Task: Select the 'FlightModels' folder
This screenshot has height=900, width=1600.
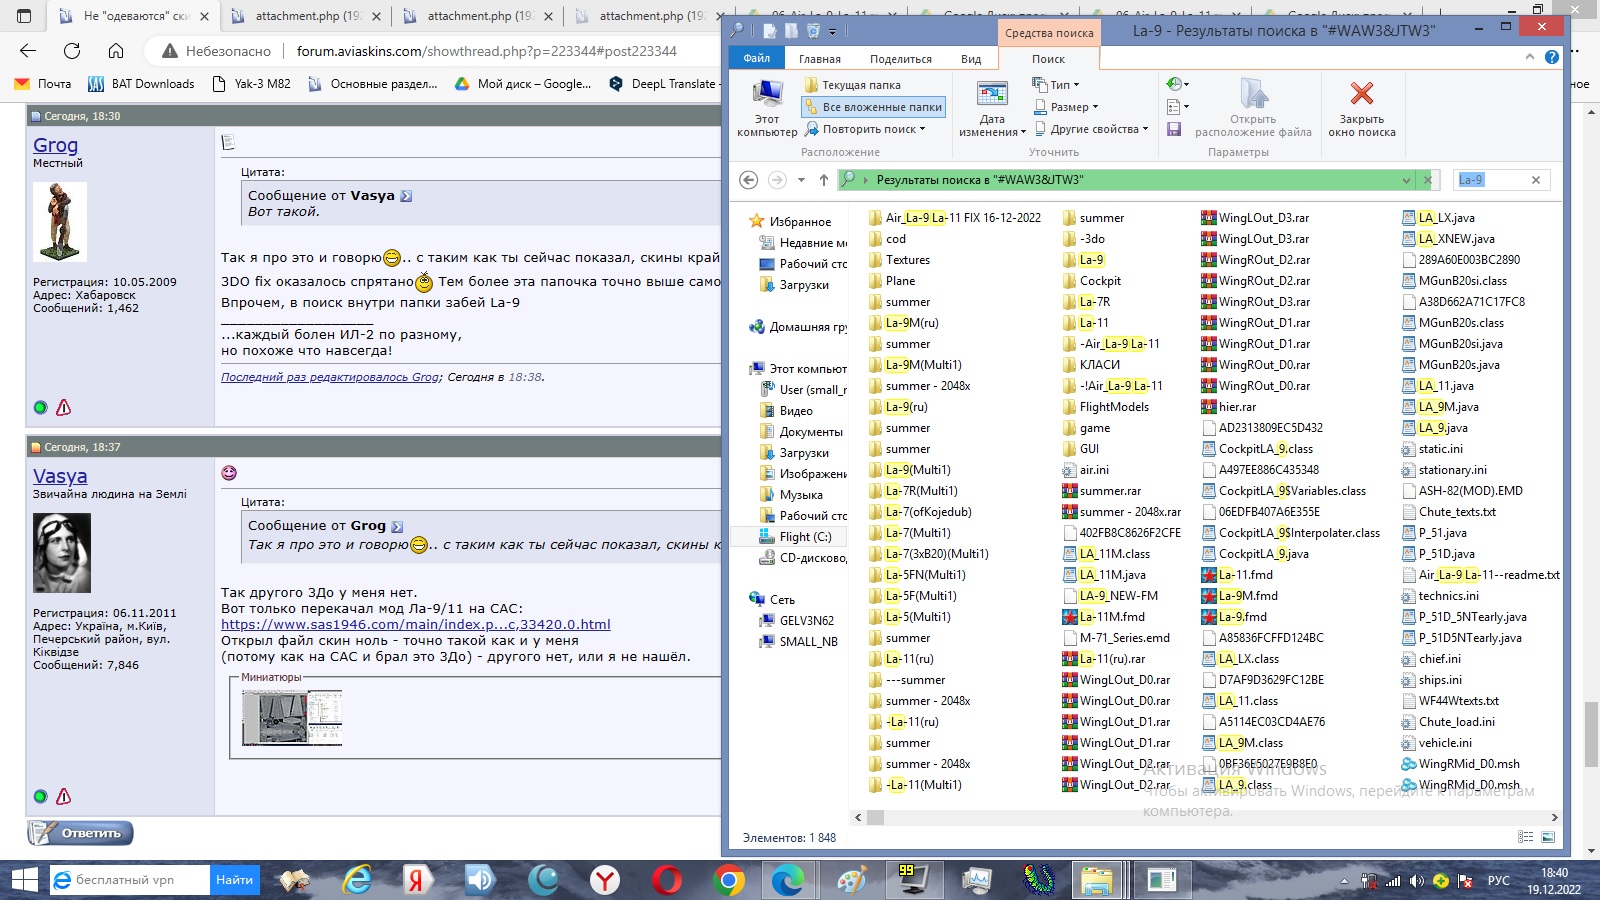Action: [1105, 407]
